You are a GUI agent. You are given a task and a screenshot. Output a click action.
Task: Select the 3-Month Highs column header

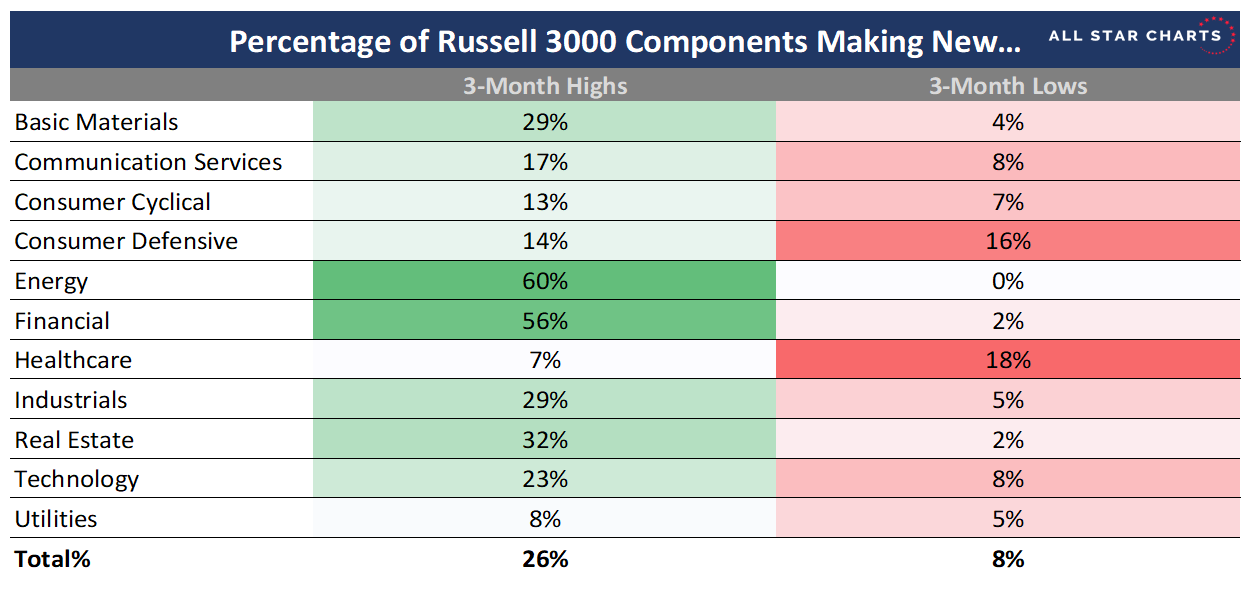544,86
